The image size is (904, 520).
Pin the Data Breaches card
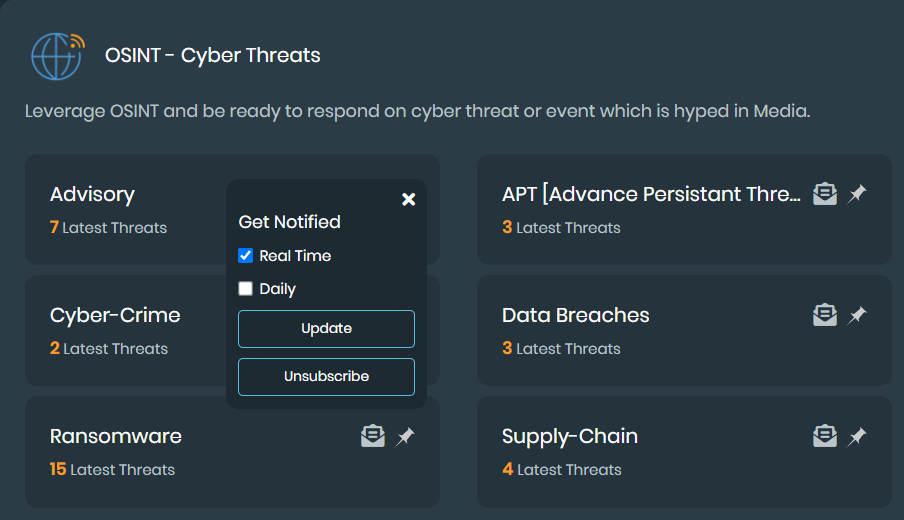pyautogui.click(x=857, y=315)
